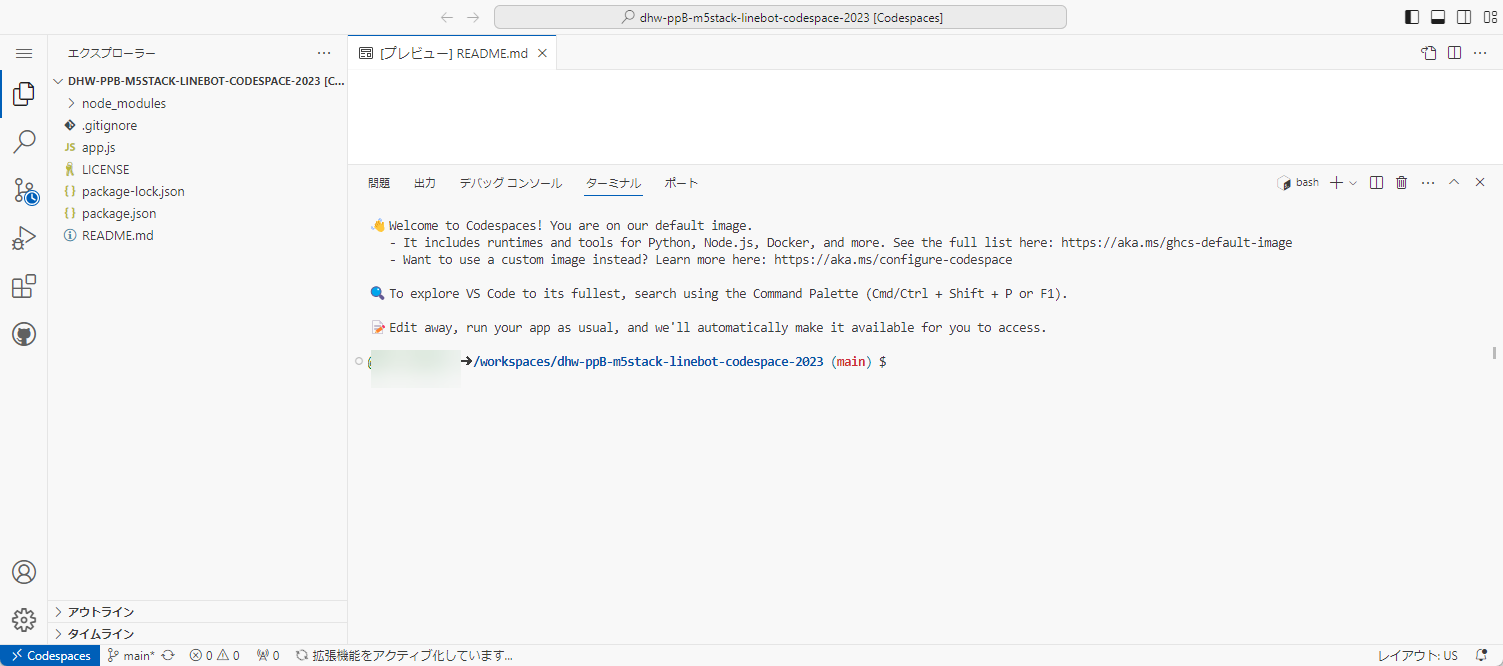1503x666 pixels.
Task: Open the Source Control view
Action: (24, 190)
